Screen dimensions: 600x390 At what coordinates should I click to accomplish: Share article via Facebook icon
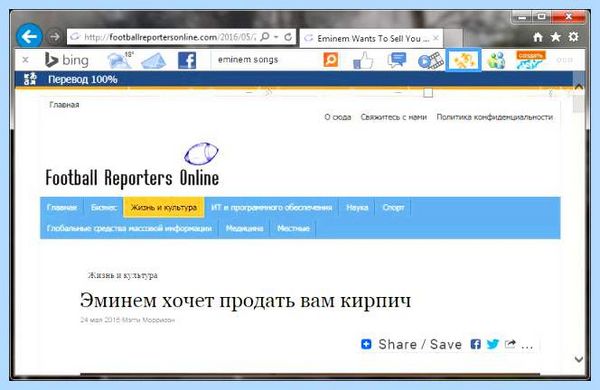coord(475,344)
